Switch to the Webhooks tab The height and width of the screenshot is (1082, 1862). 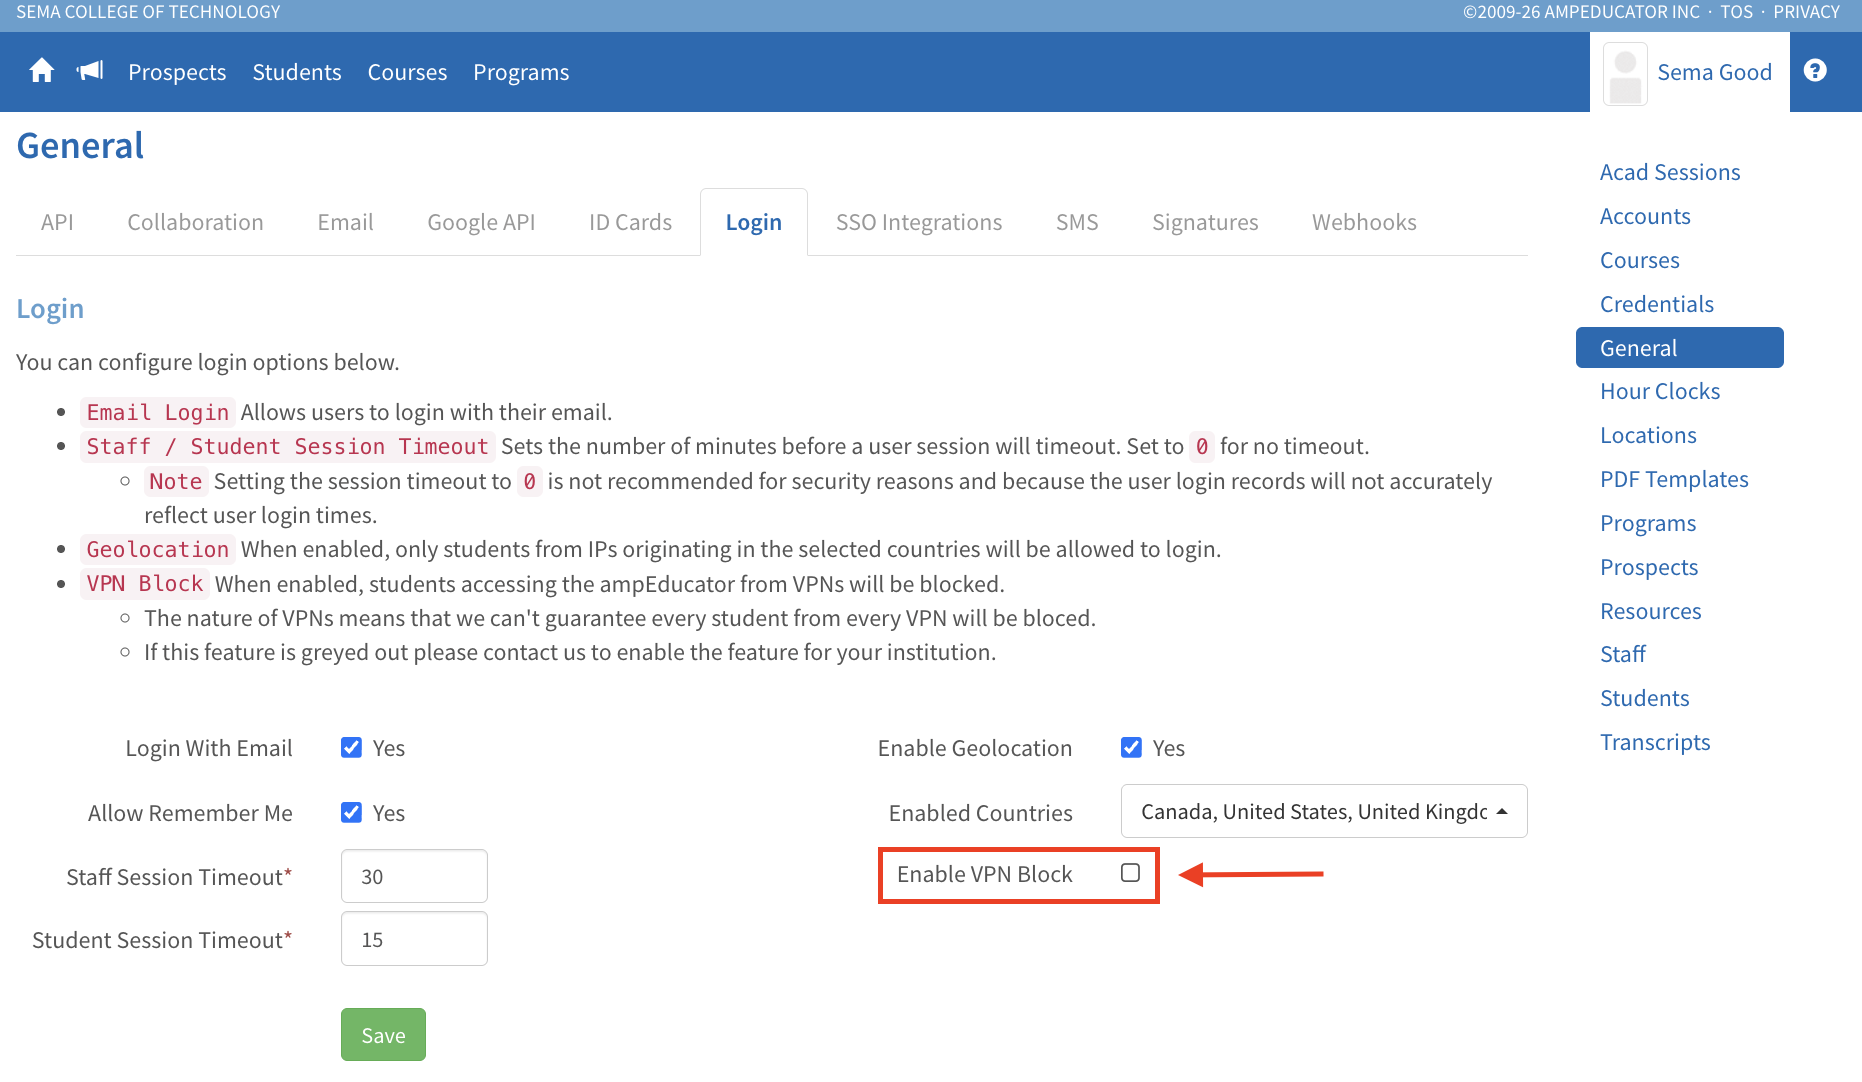pyautogui.click(x=1364, y=222)
